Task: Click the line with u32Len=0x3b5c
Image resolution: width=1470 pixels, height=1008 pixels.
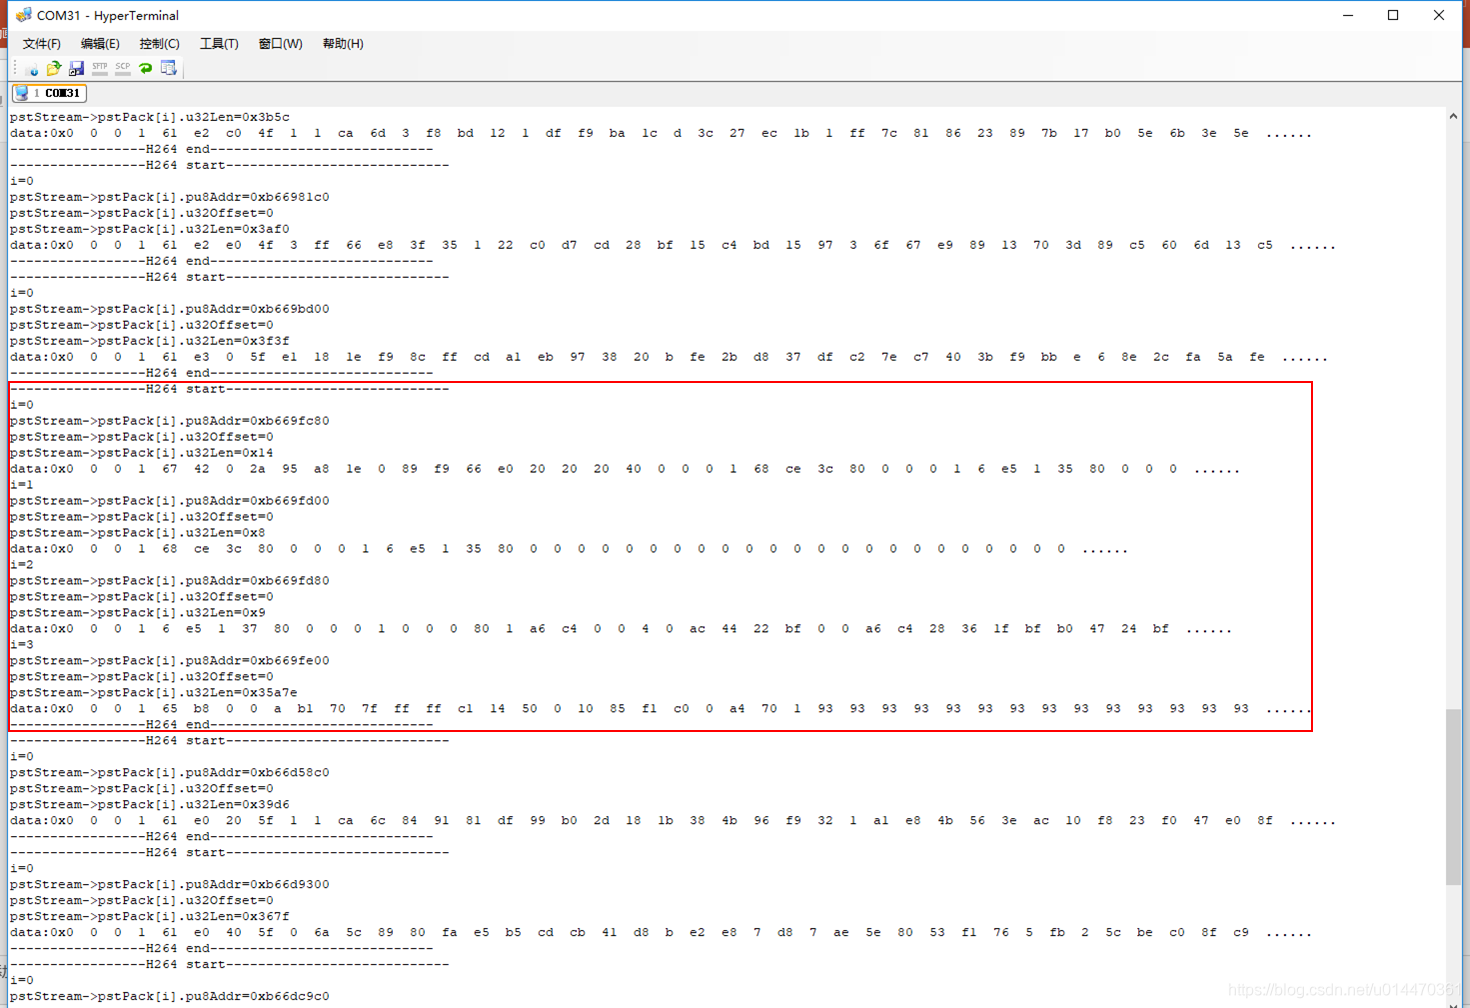Action: pyautogui.click(x=150, y=117)
